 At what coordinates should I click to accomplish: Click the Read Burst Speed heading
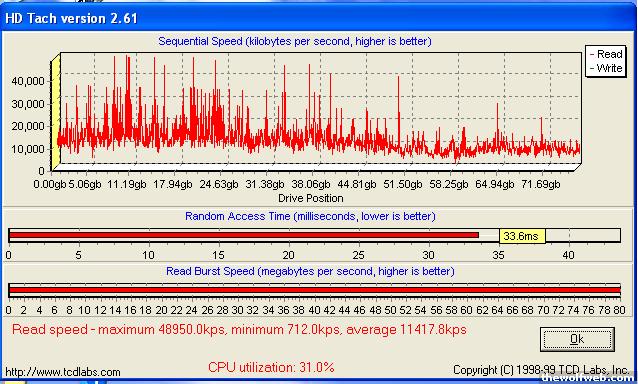pos(310,271)
